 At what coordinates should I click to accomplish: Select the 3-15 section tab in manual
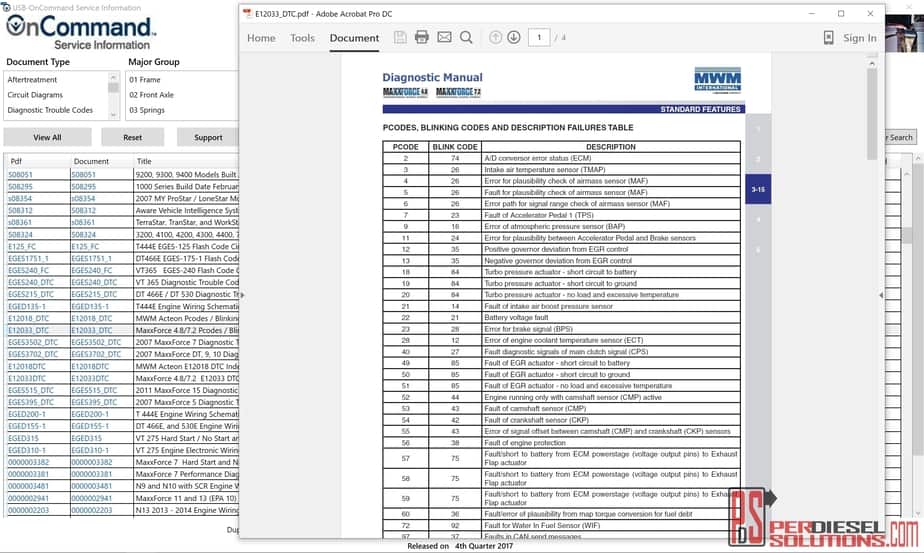[758, 189]
